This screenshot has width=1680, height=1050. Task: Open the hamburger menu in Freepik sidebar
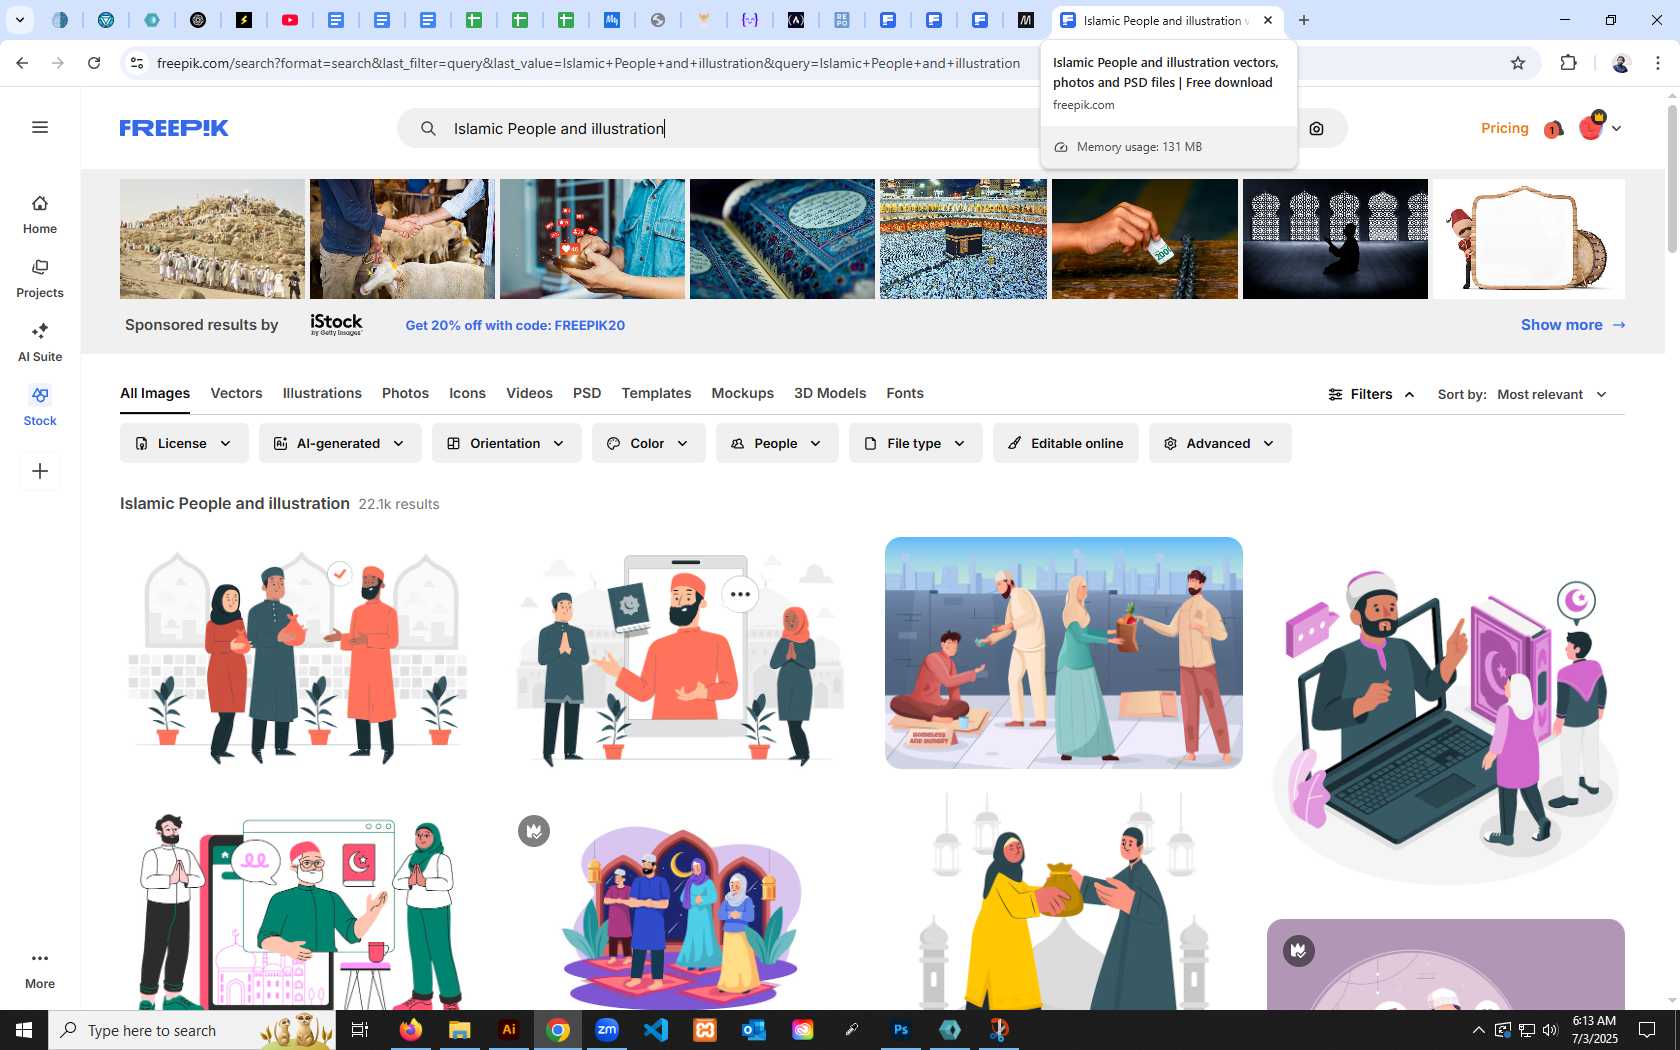click(x=40, y=127)
